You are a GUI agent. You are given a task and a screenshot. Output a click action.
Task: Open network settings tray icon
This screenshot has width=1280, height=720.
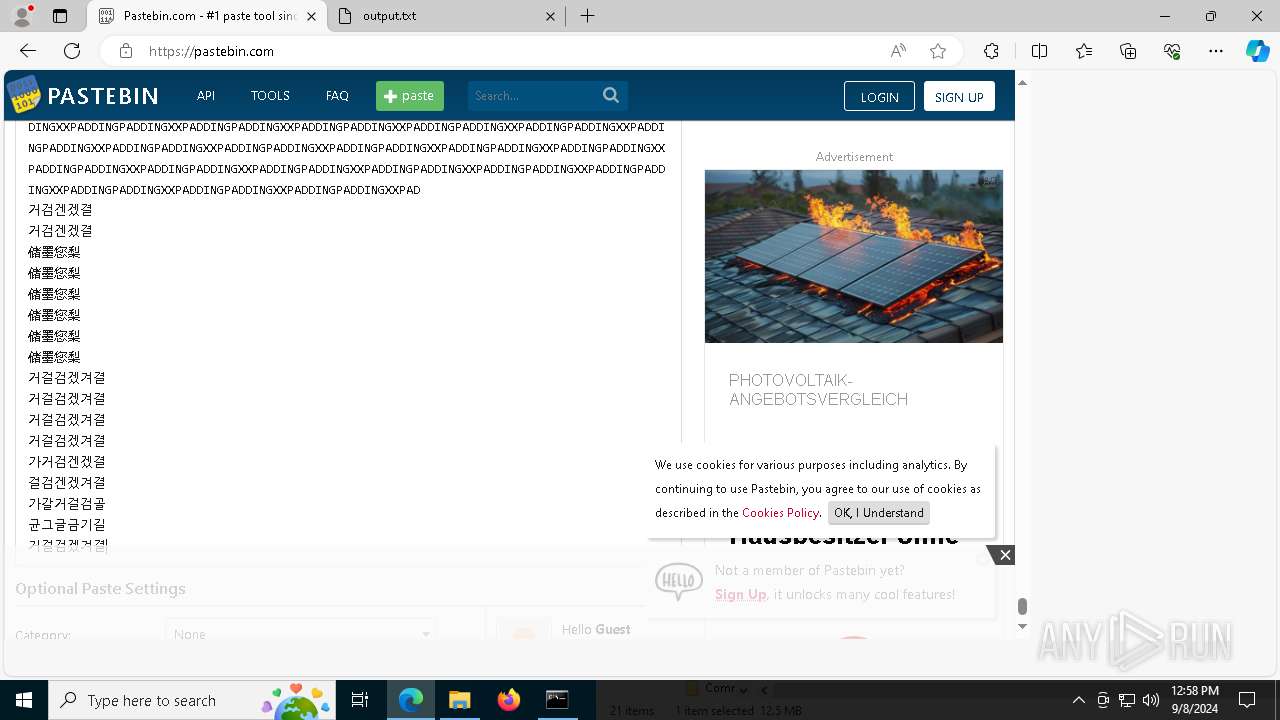point(1127,700)
